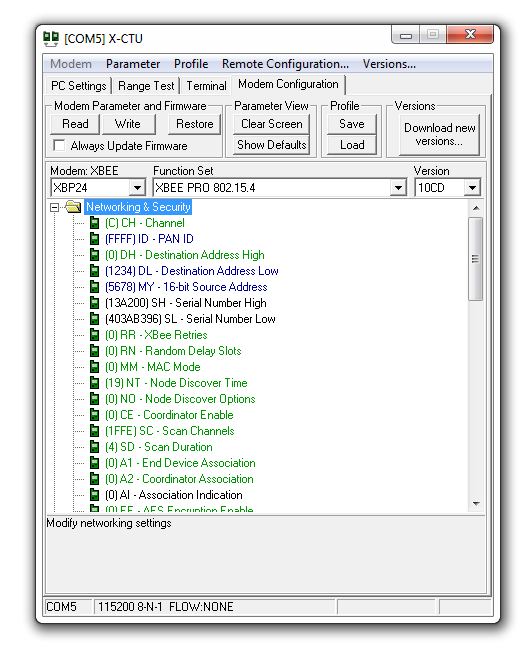Click the parameter list scrollbar thumb

[x=476, y=259]
